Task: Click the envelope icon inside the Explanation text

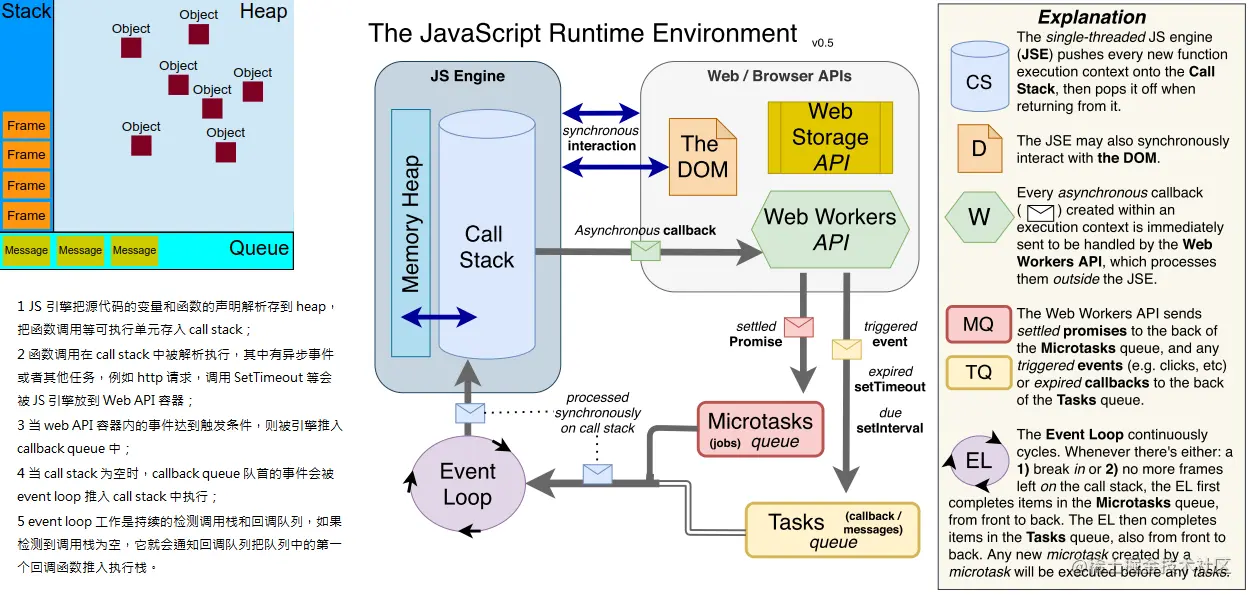Action: tap(1042, 211)
